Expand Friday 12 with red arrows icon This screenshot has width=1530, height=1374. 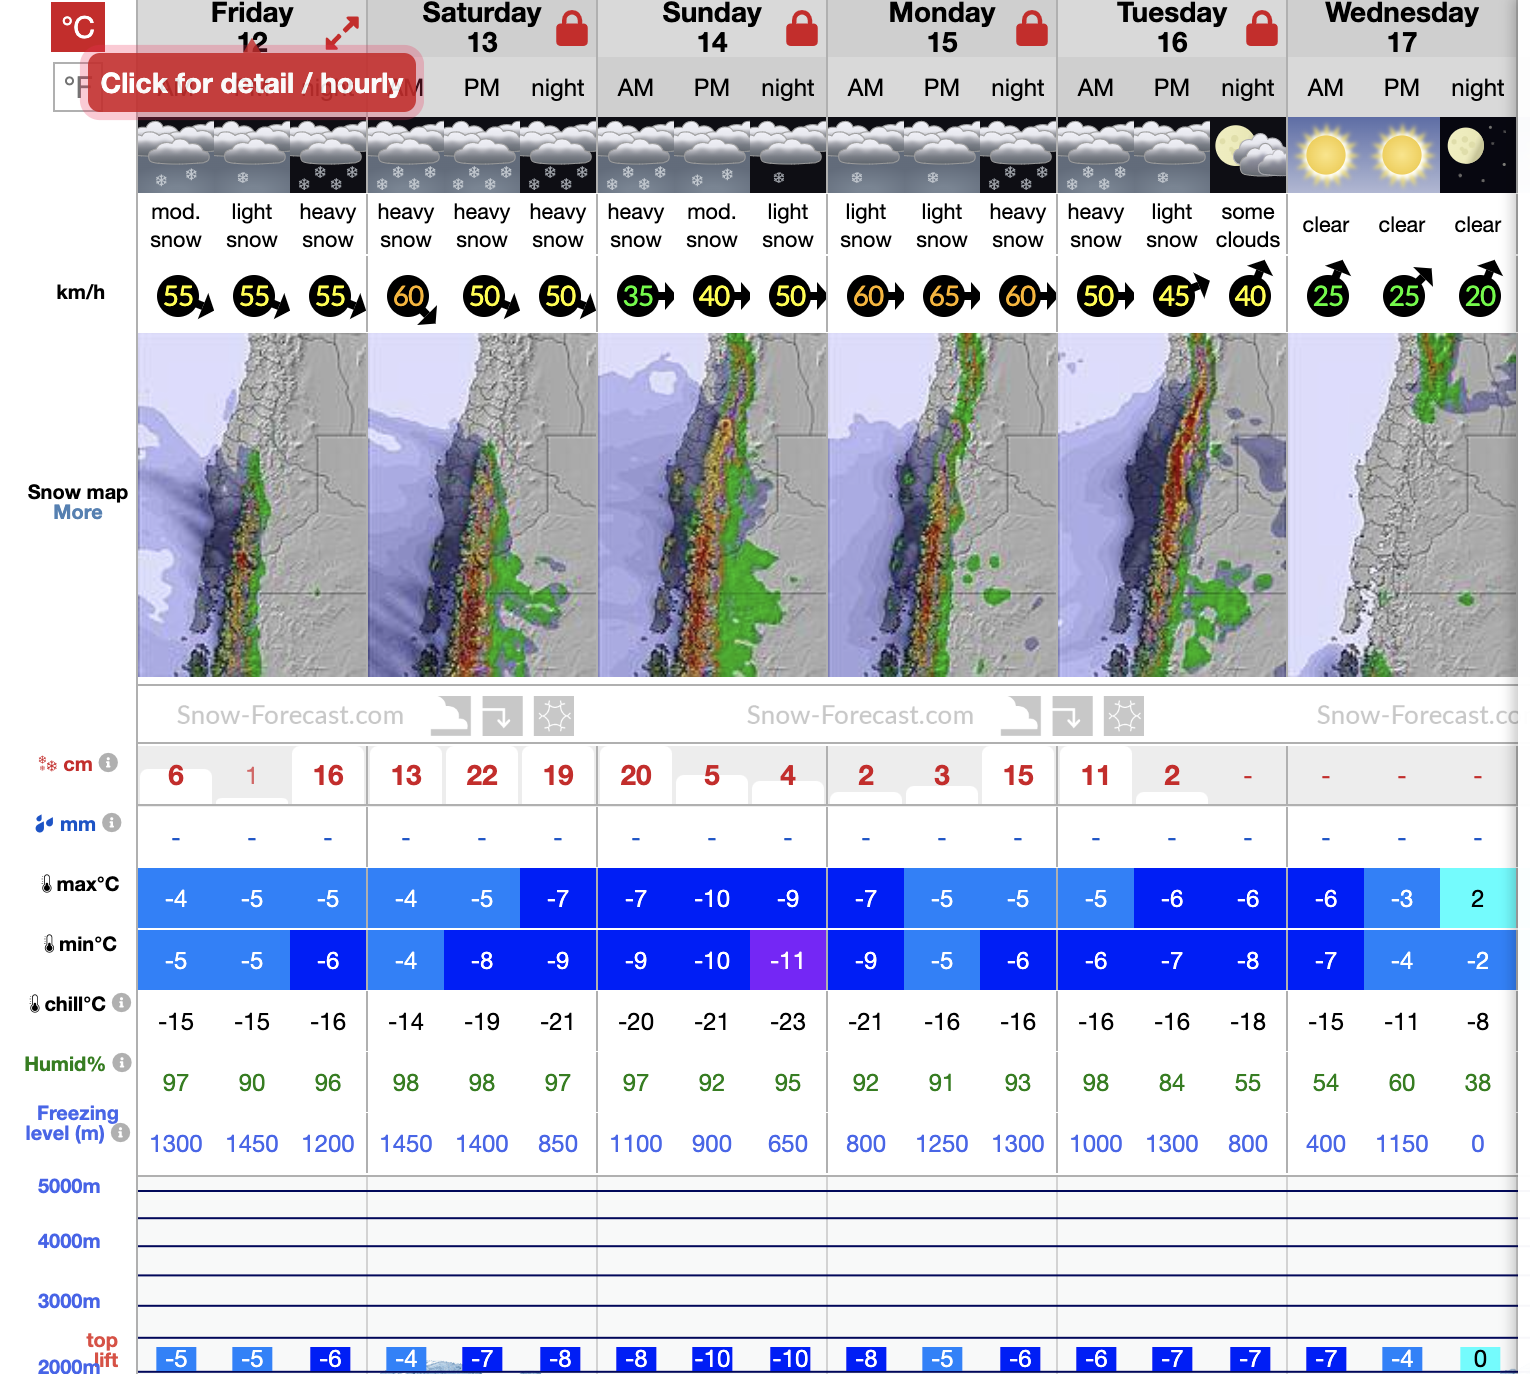(x=342, y=33)
